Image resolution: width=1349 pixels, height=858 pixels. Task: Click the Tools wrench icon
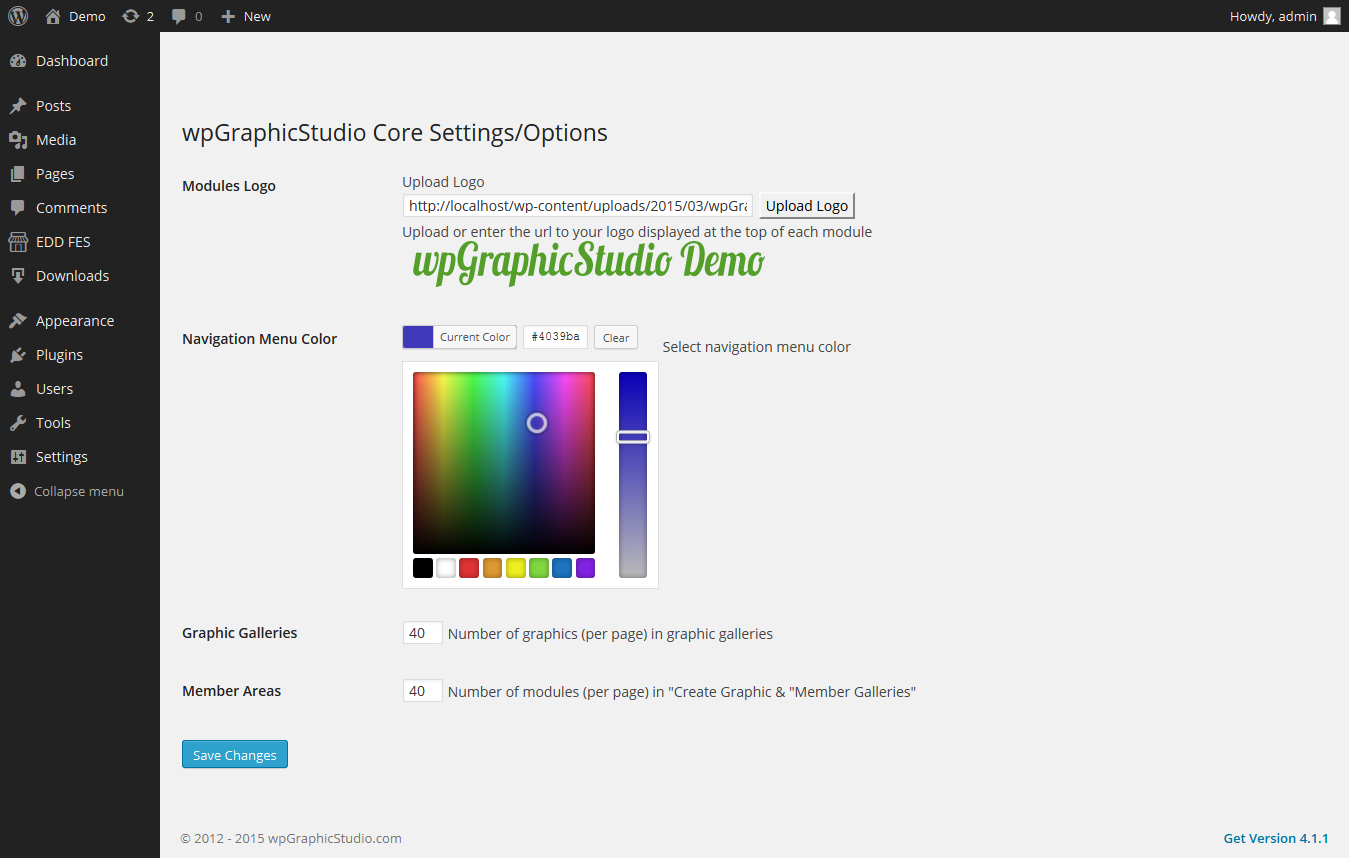(x=18, y=423)
